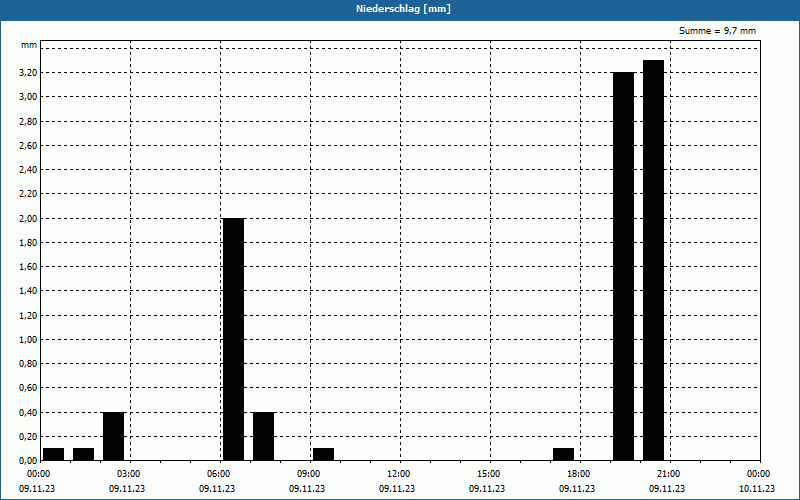The height and width of the screenshot is (500, 800).
Task: Select the 2,00 y-axis label
Action: point(28,218)
